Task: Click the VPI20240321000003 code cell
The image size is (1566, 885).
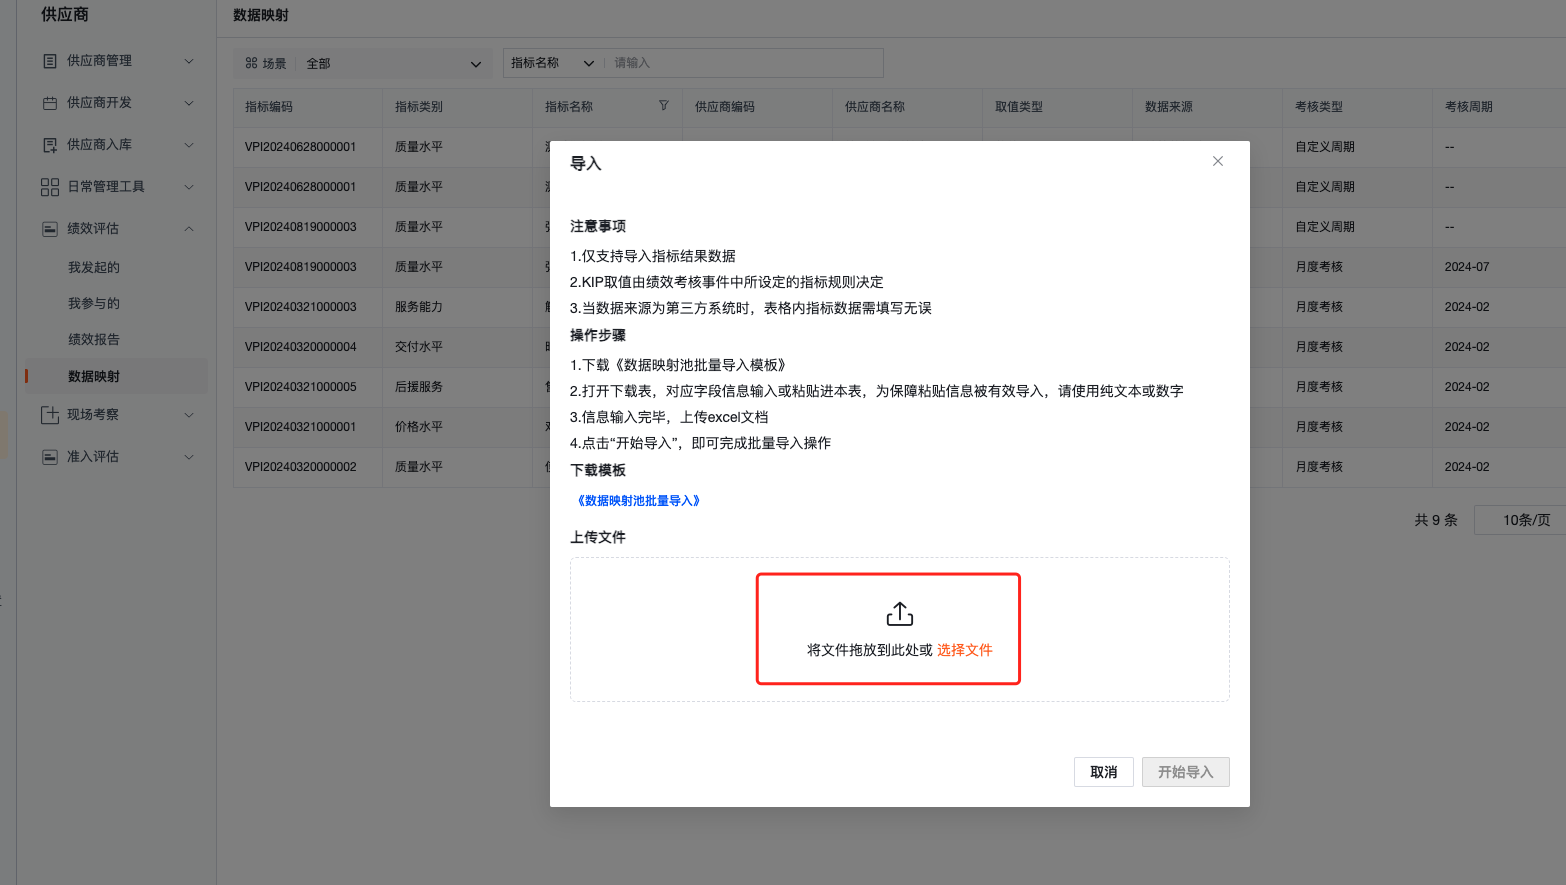Action: [x=301, y=307]
